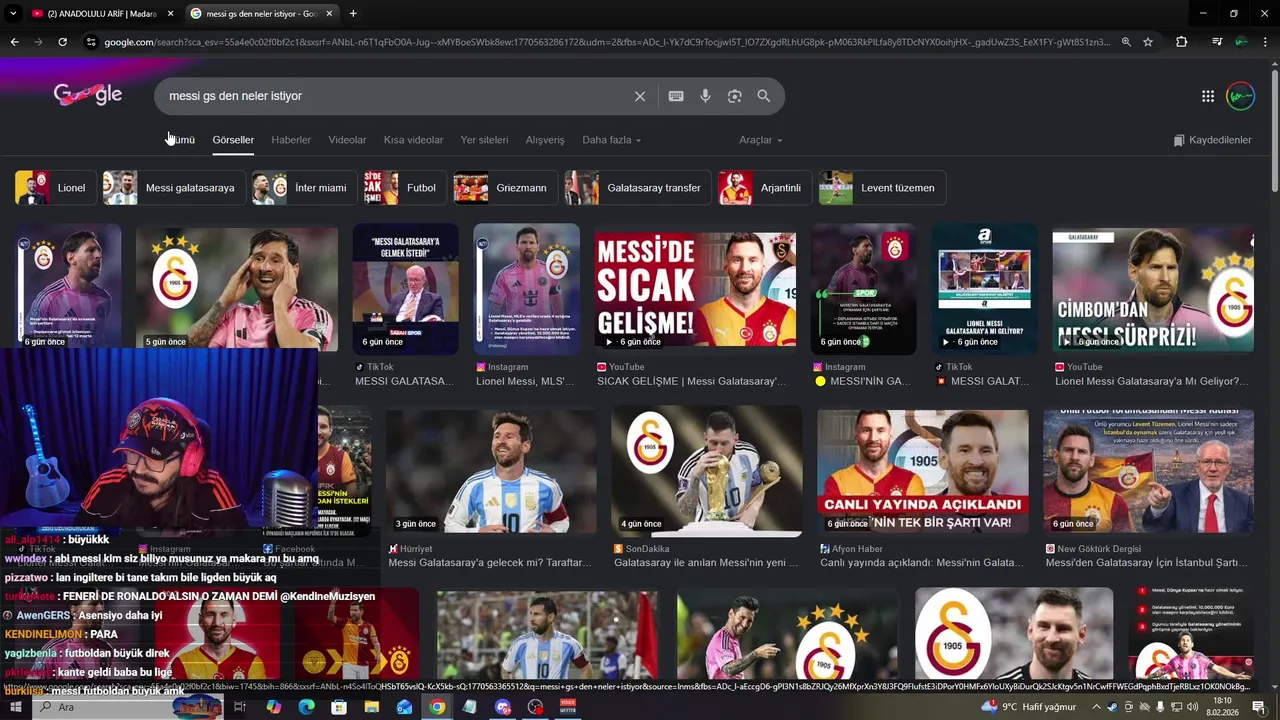Select the Alışveriş search tab

pos(545,140)
